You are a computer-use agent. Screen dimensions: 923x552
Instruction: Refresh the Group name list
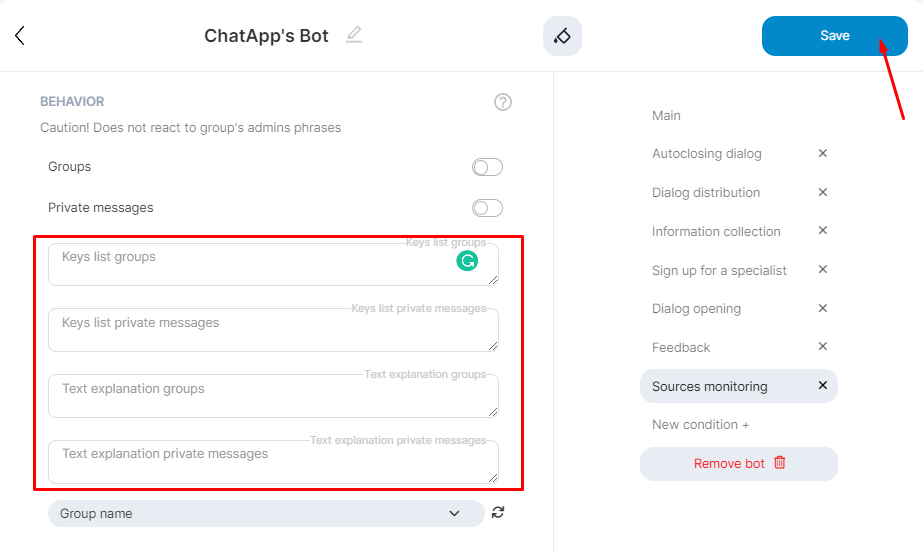[498, 513]
